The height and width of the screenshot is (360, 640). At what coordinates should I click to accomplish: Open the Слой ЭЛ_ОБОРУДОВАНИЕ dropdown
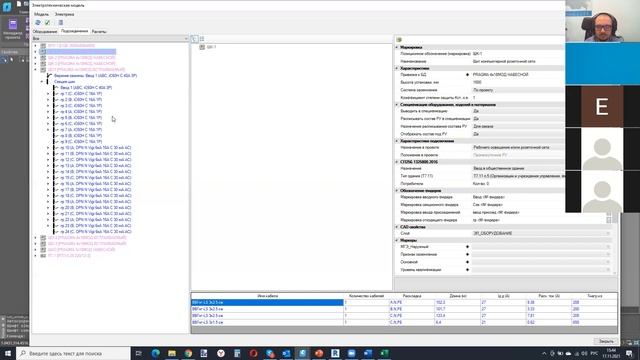(x=608, y=233)
